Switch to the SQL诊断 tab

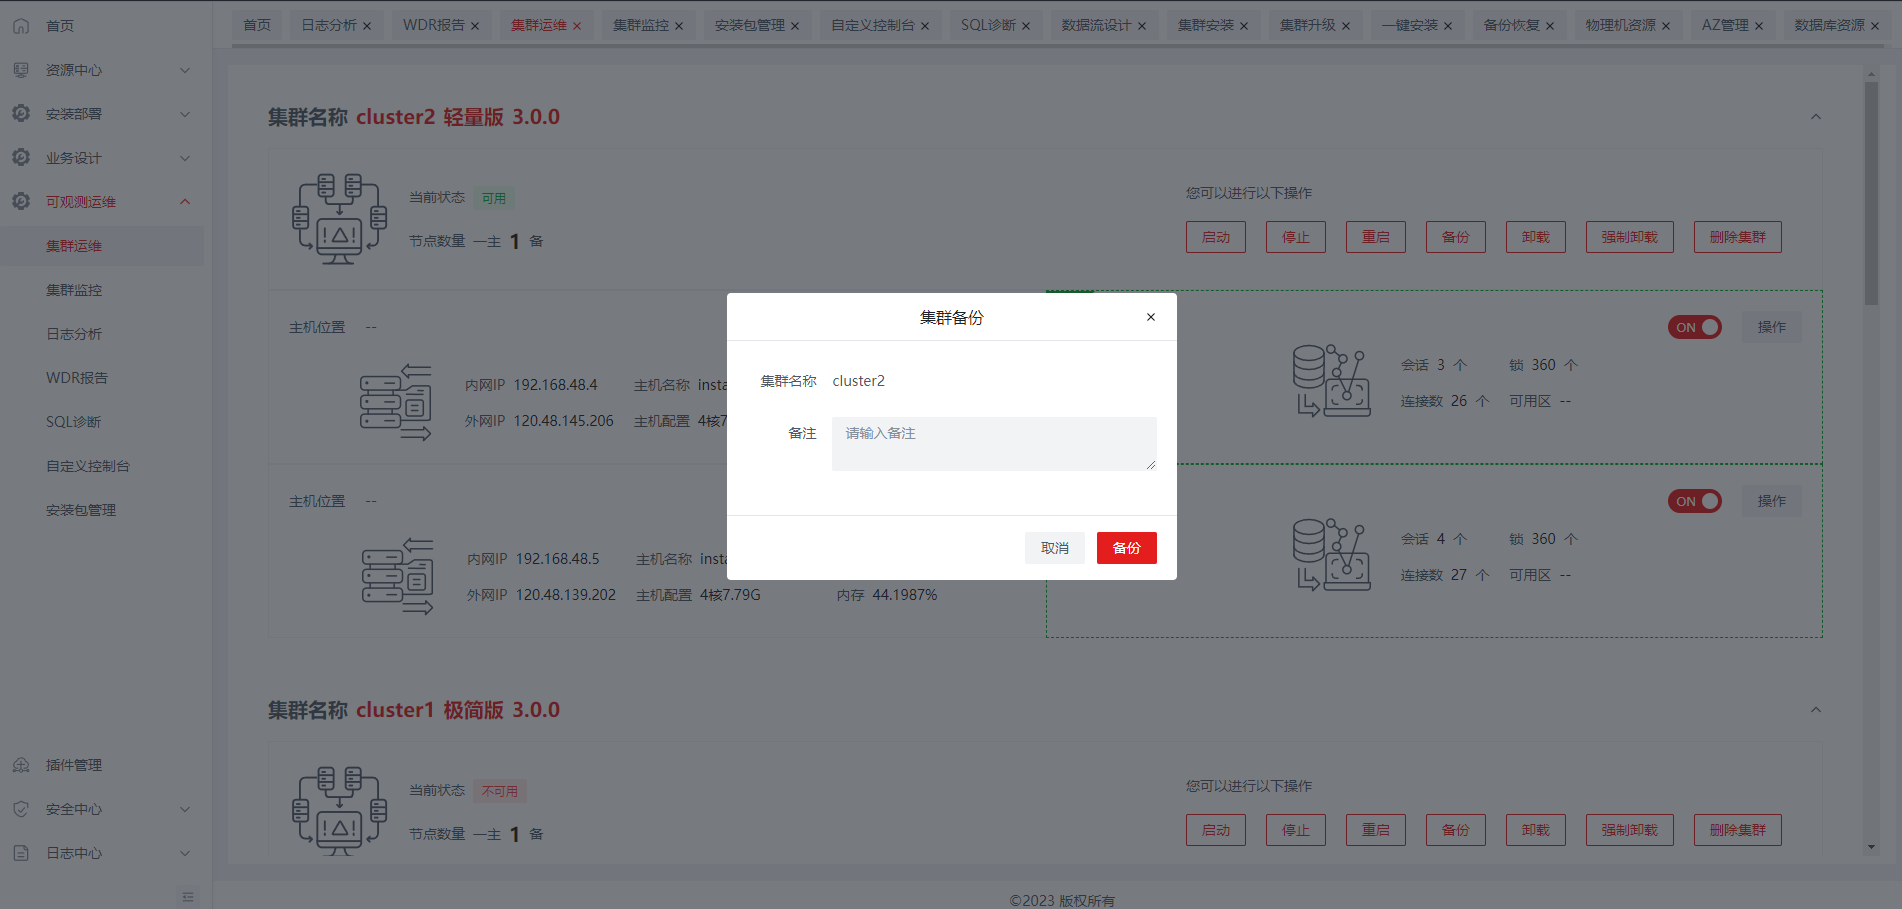(987, 25)
